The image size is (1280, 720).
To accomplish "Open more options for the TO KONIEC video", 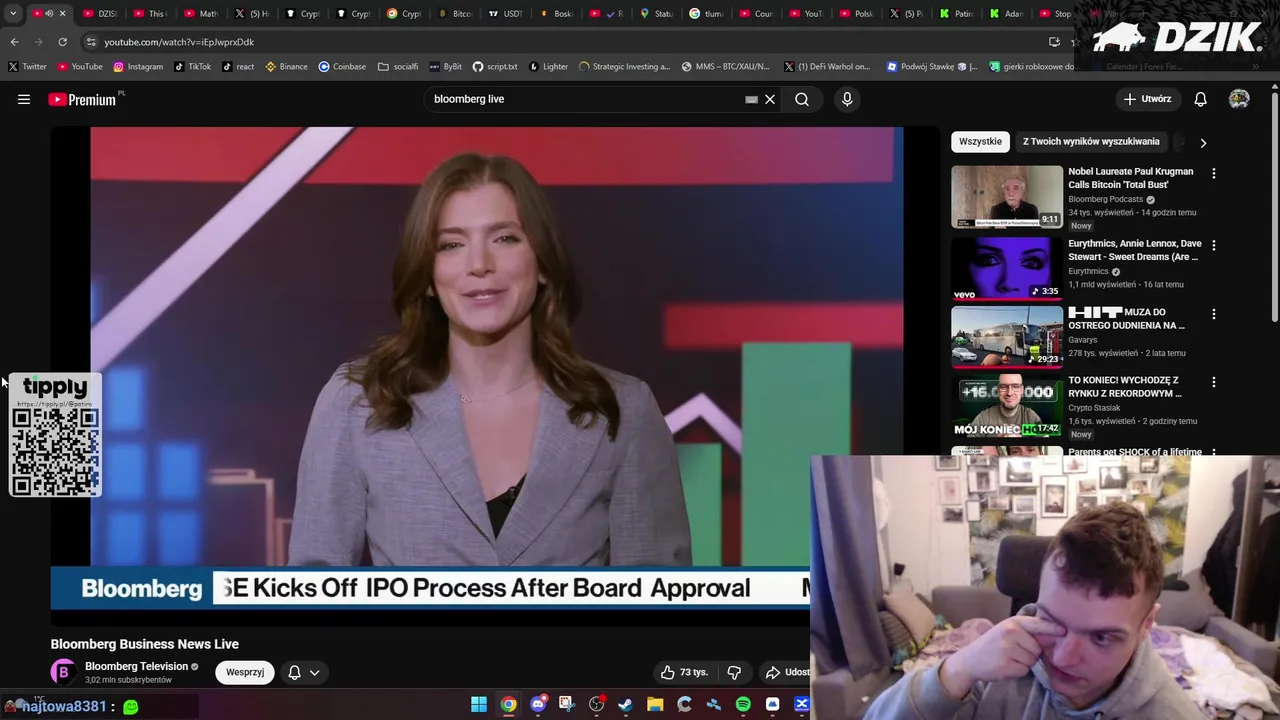I will [x=1214, y=382].
